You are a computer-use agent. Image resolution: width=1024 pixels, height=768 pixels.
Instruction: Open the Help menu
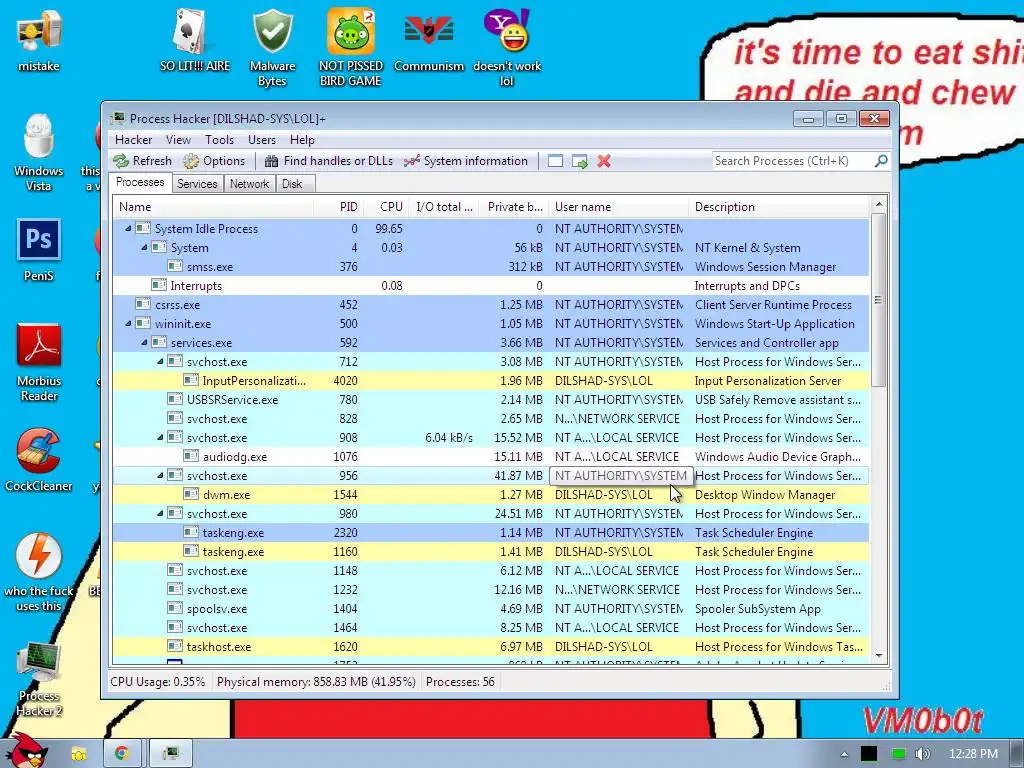tap(302, 140)
